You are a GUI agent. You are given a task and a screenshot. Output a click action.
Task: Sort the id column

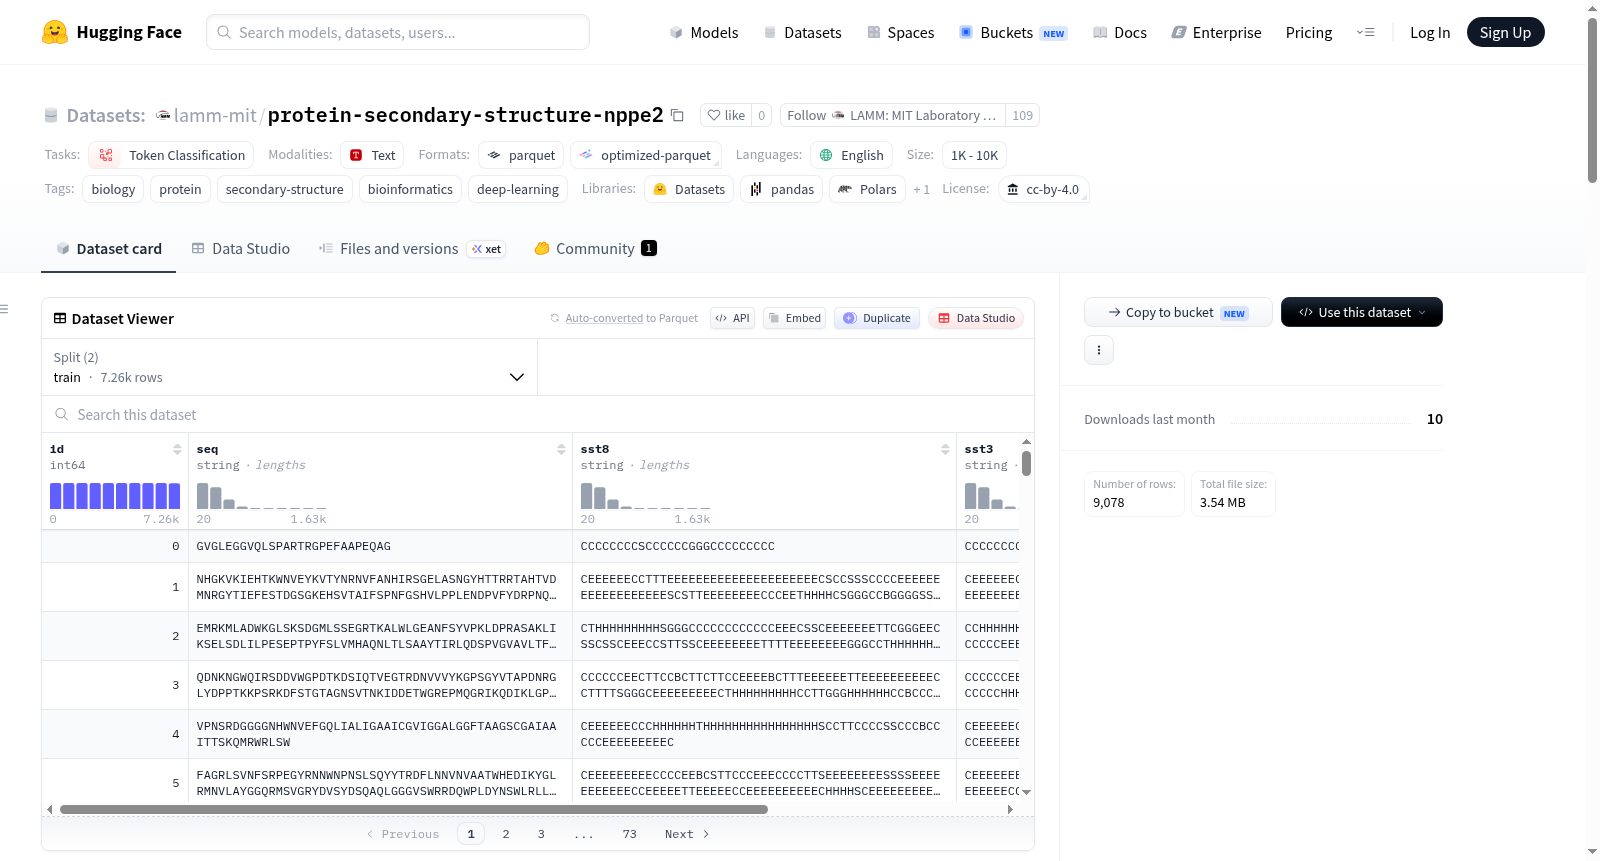click(177, 450)
